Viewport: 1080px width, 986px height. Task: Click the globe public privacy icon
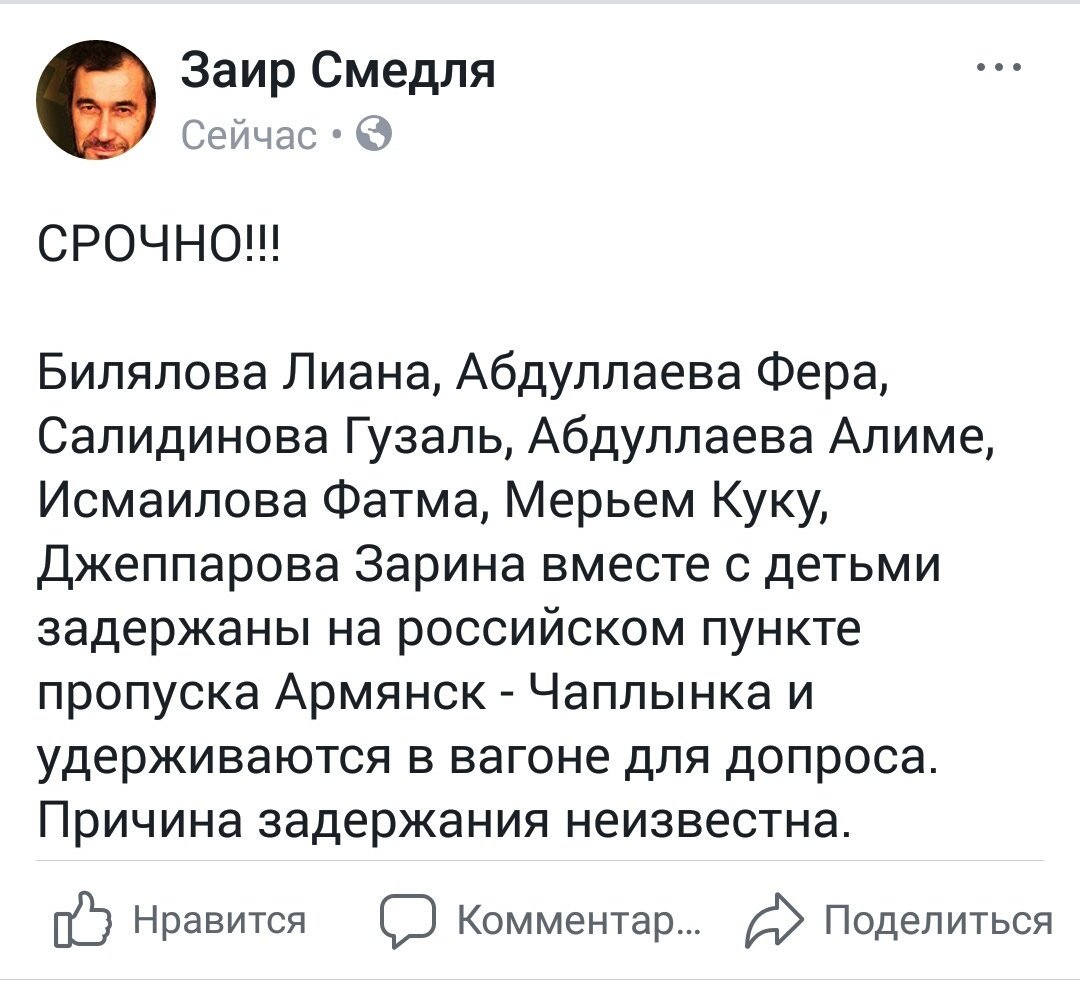[x=373, y=134]
